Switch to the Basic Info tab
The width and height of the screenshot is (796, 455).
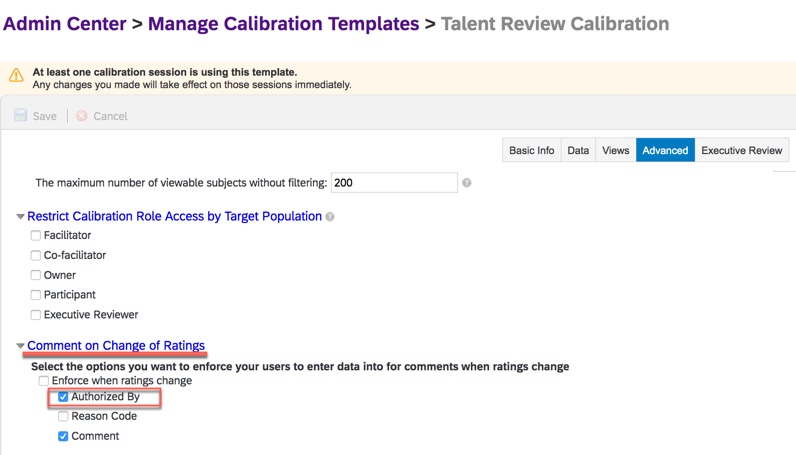coord(531,150)
